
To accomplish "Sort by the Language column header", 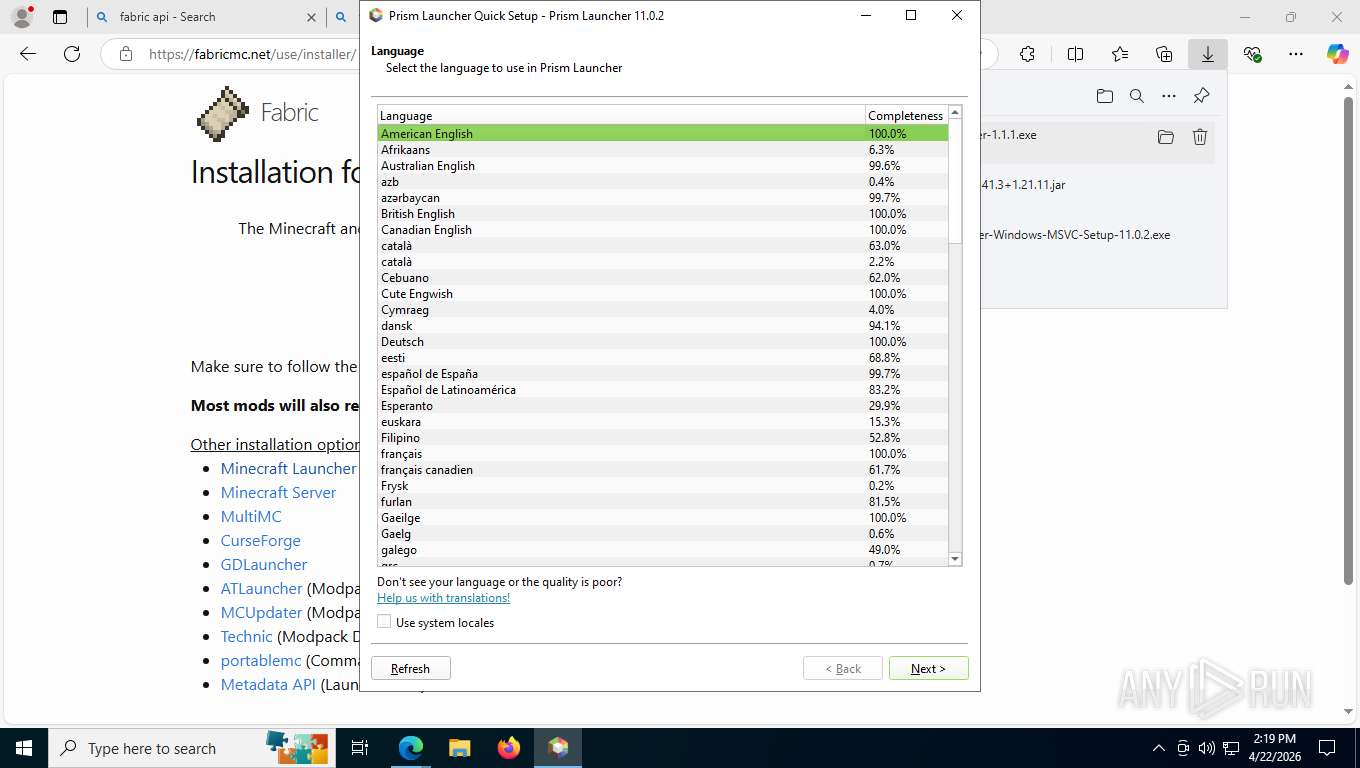I will coord(621,115).
